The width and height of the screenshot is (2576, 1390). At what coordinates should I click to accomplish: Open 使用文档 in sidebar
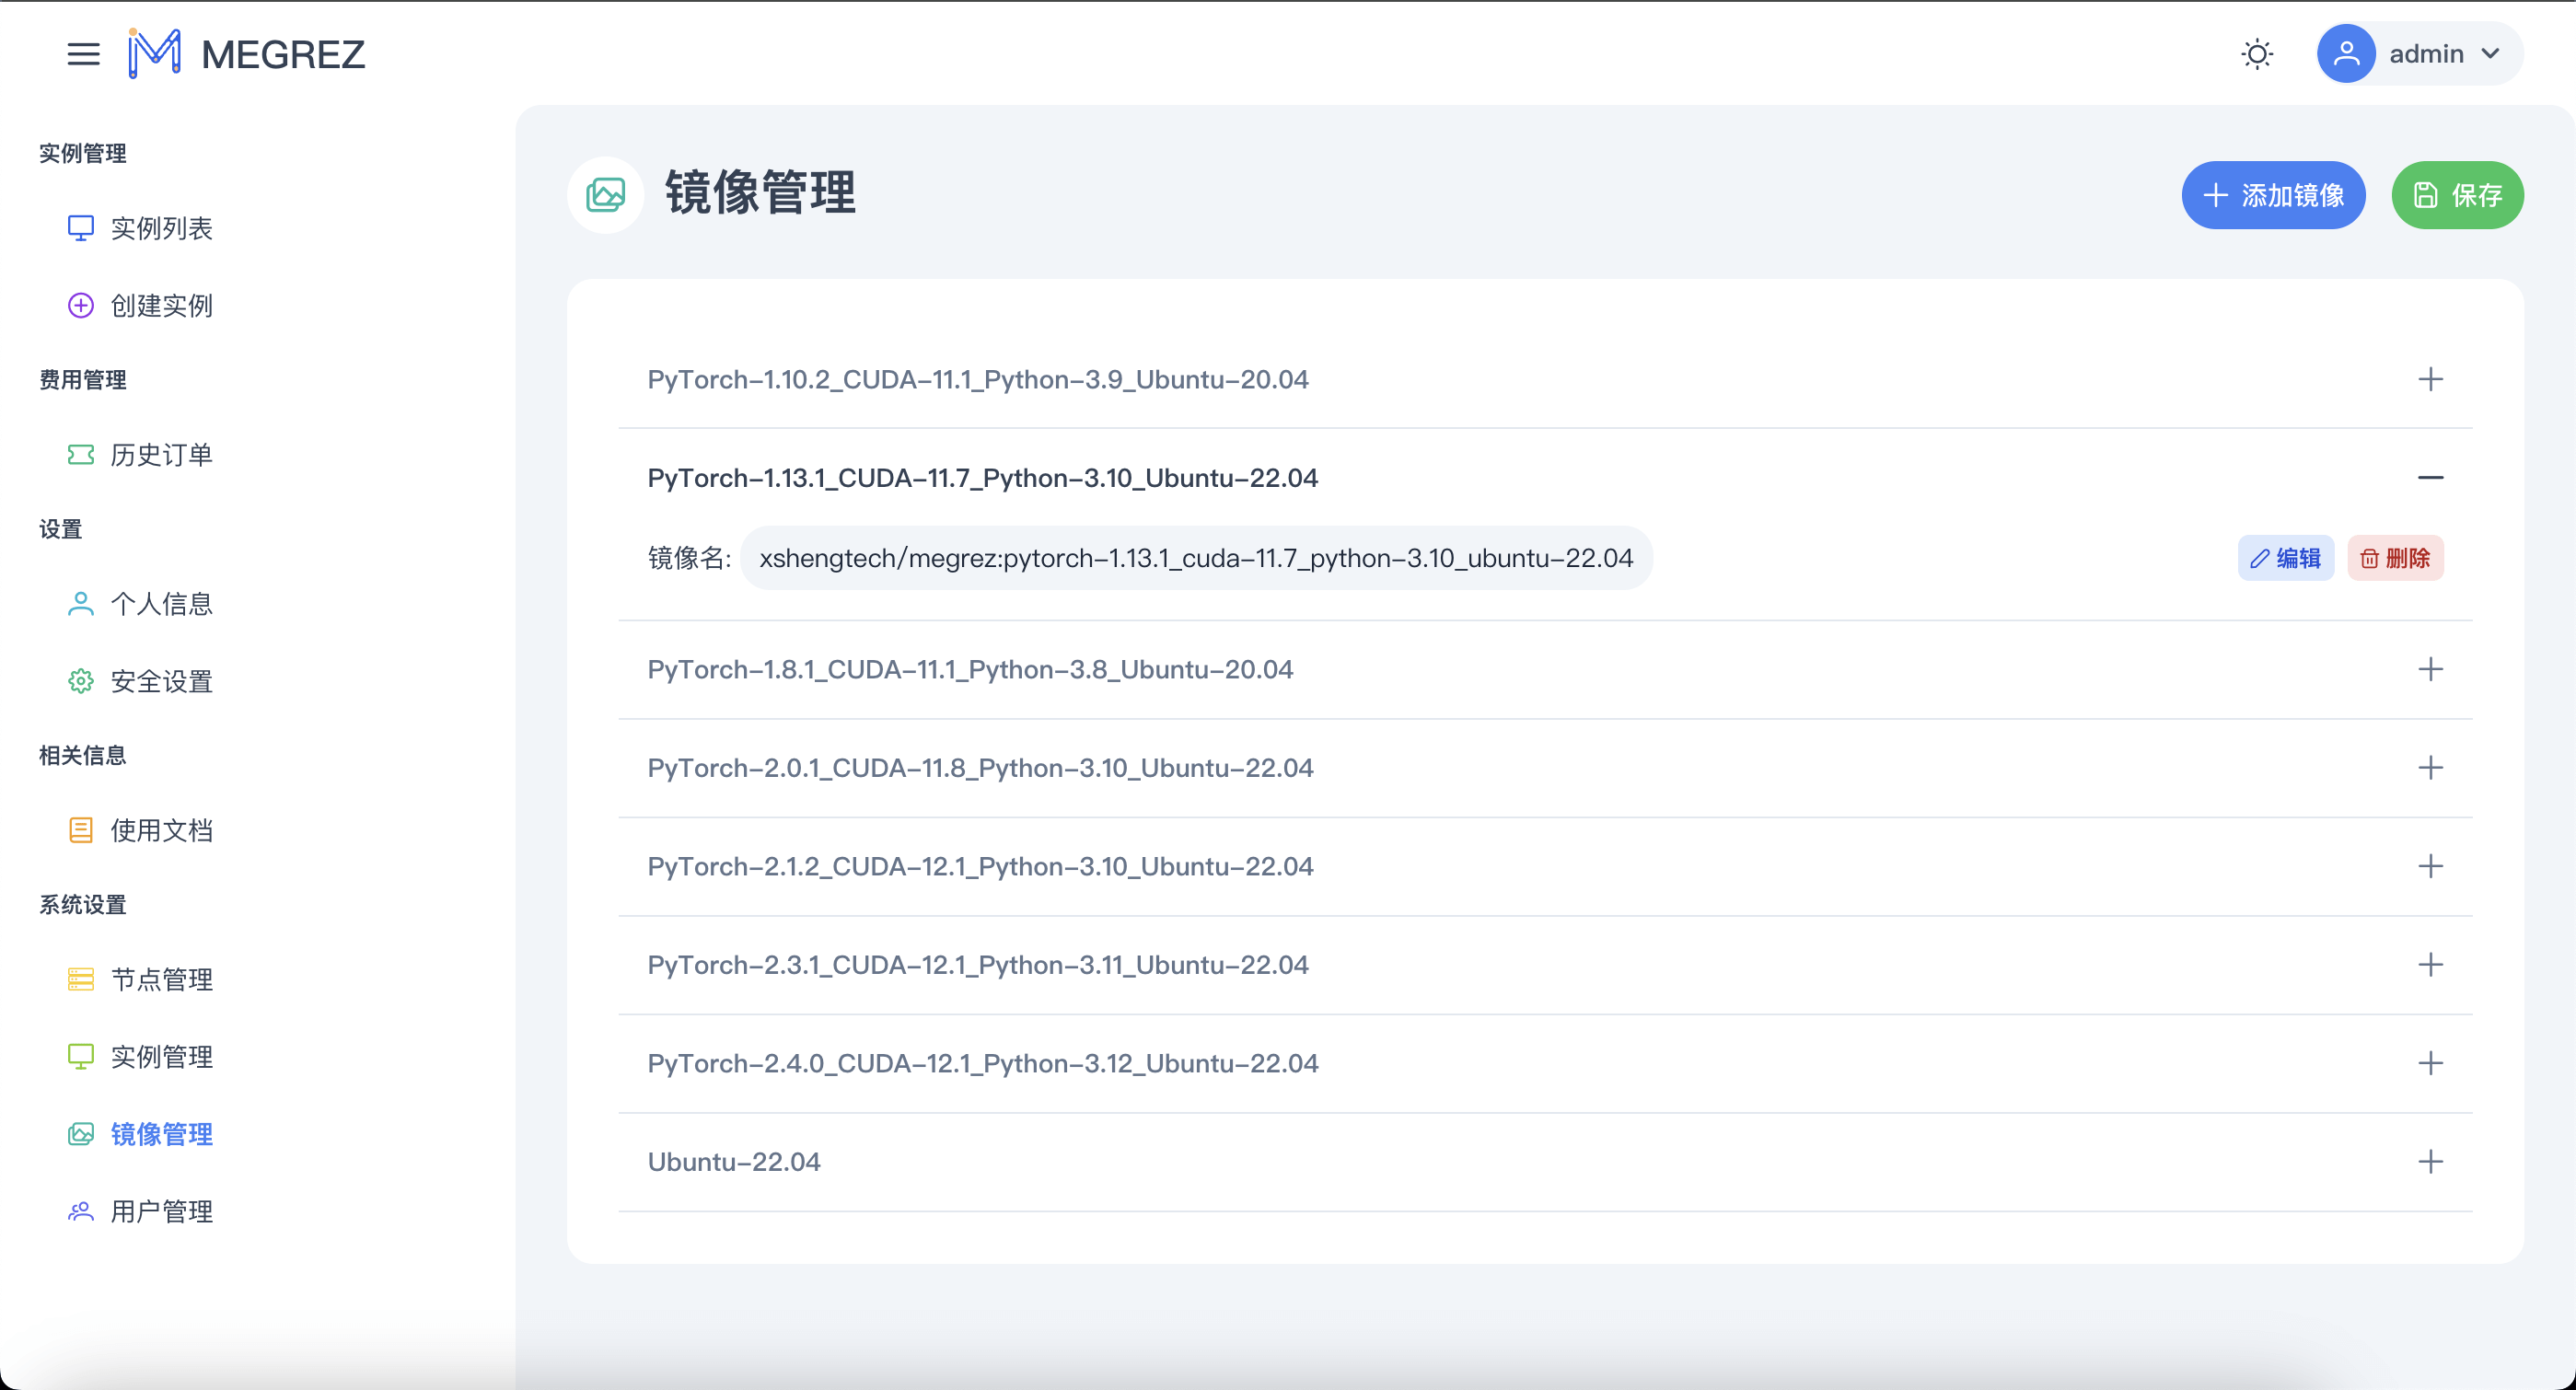(x=161, y=830)
